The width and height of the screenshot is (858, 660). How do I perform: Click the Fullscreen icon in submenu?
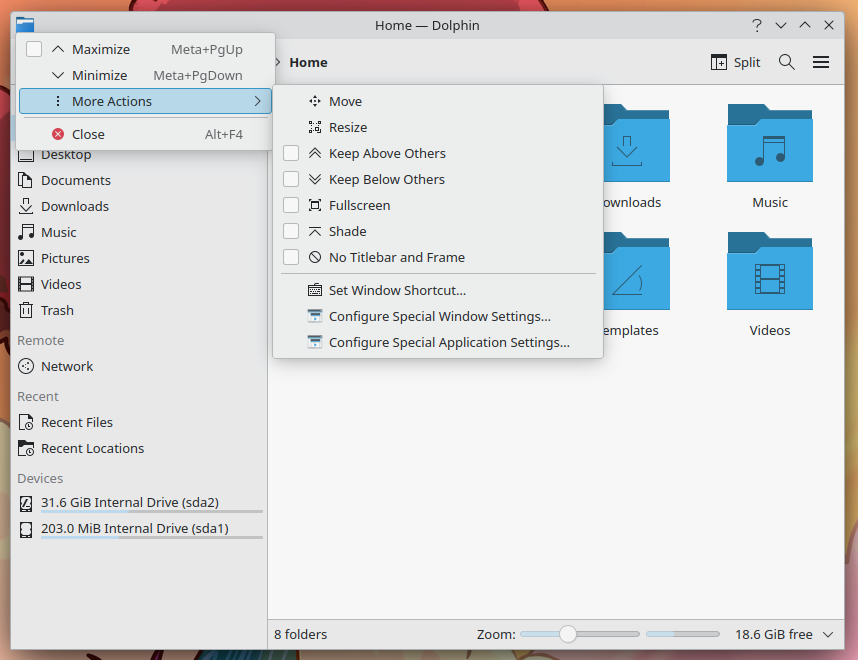315,205
